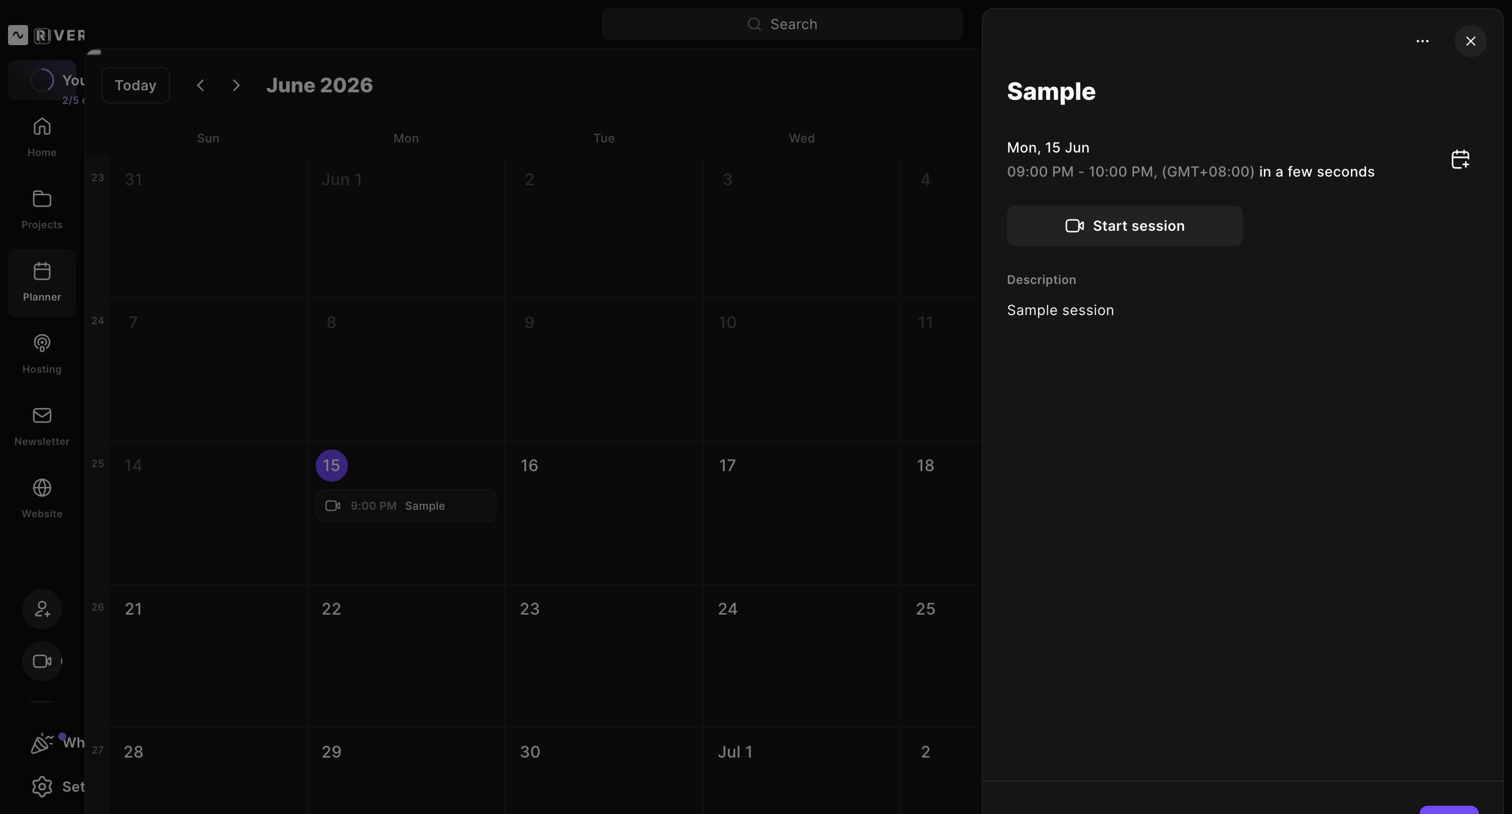This screenshot has height=814, width=1512.
Task: Close the Sample event panel
Action: 1470,41
